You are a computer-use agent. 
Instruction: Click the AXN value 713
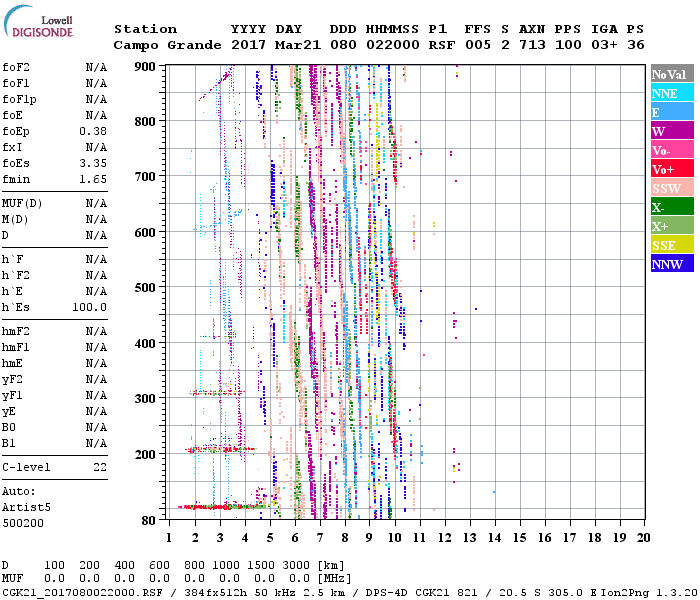pyautogui.click(x=532, y=45)
